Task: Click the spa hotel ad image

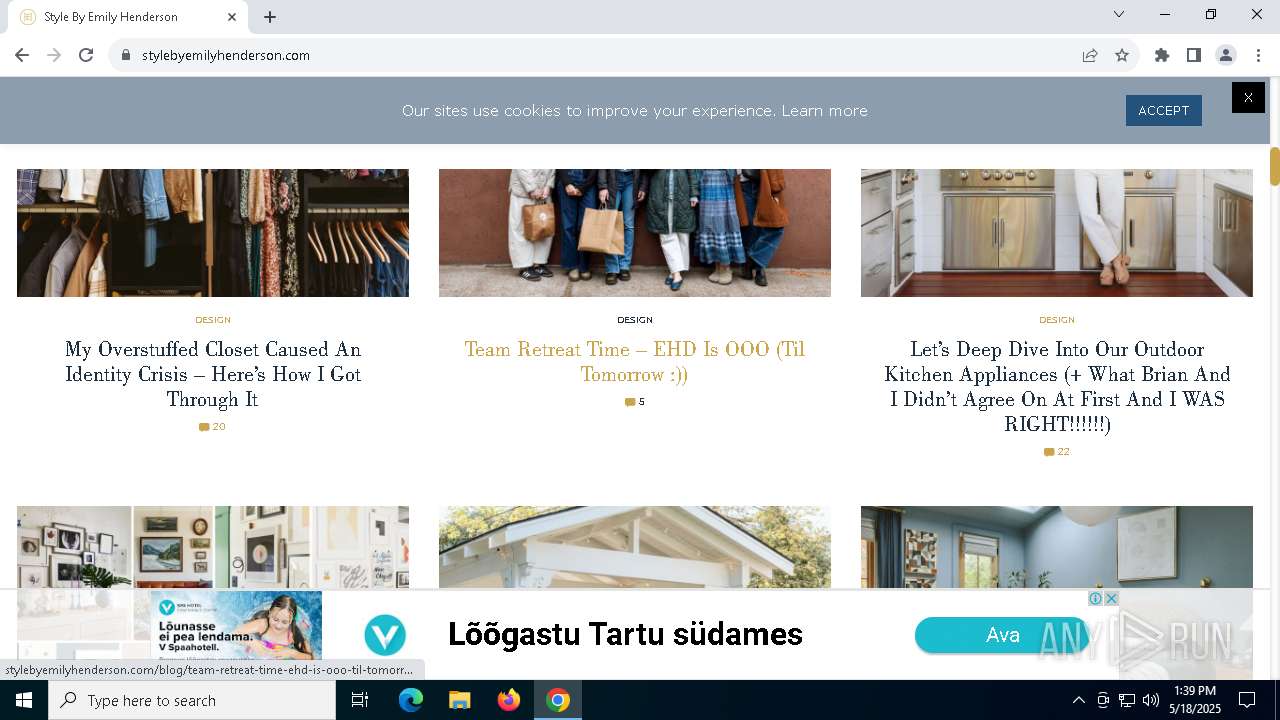Action: pyautogui.click(x=236, y=626)
